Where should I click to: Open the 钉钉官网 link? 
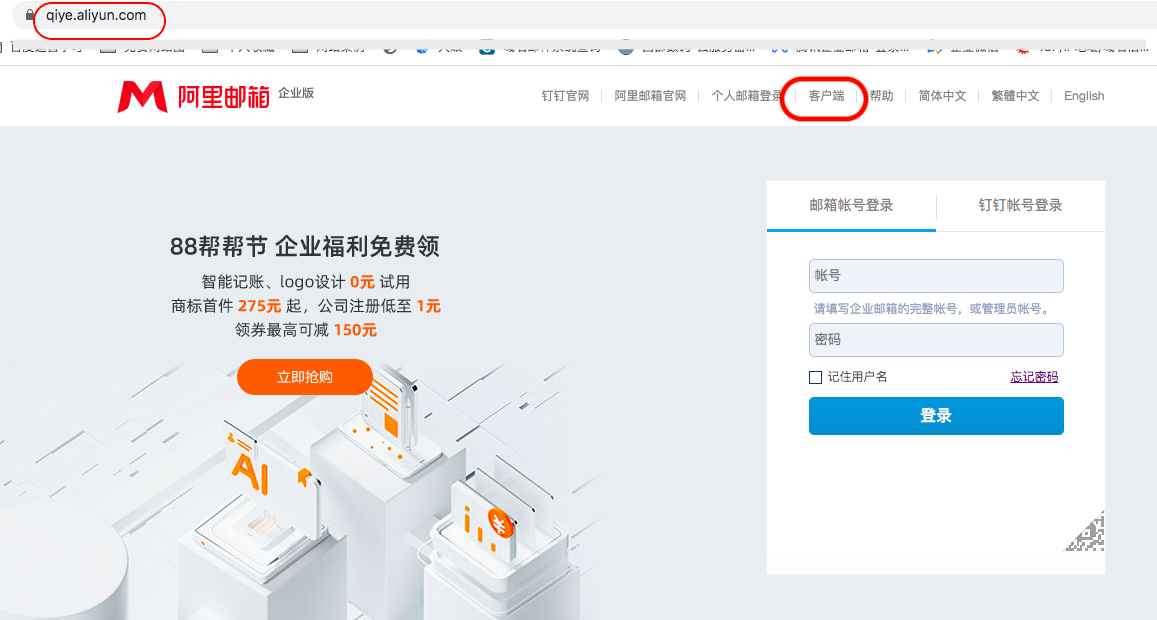565,96
